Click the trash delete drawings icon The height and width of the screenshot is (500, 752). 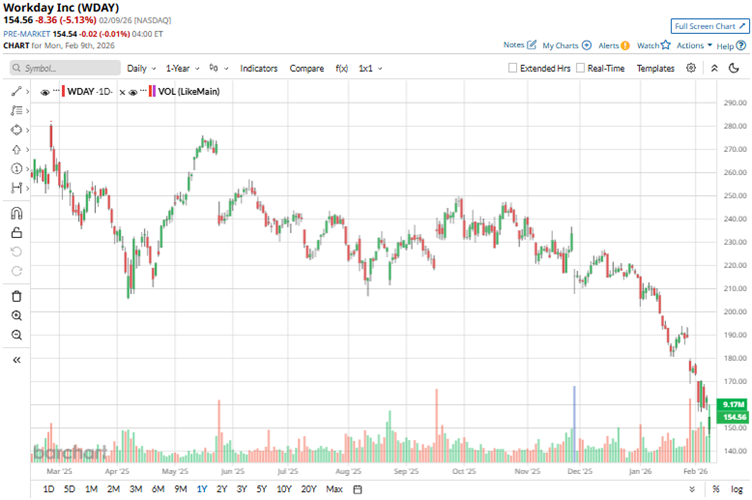tap(16, 296)
